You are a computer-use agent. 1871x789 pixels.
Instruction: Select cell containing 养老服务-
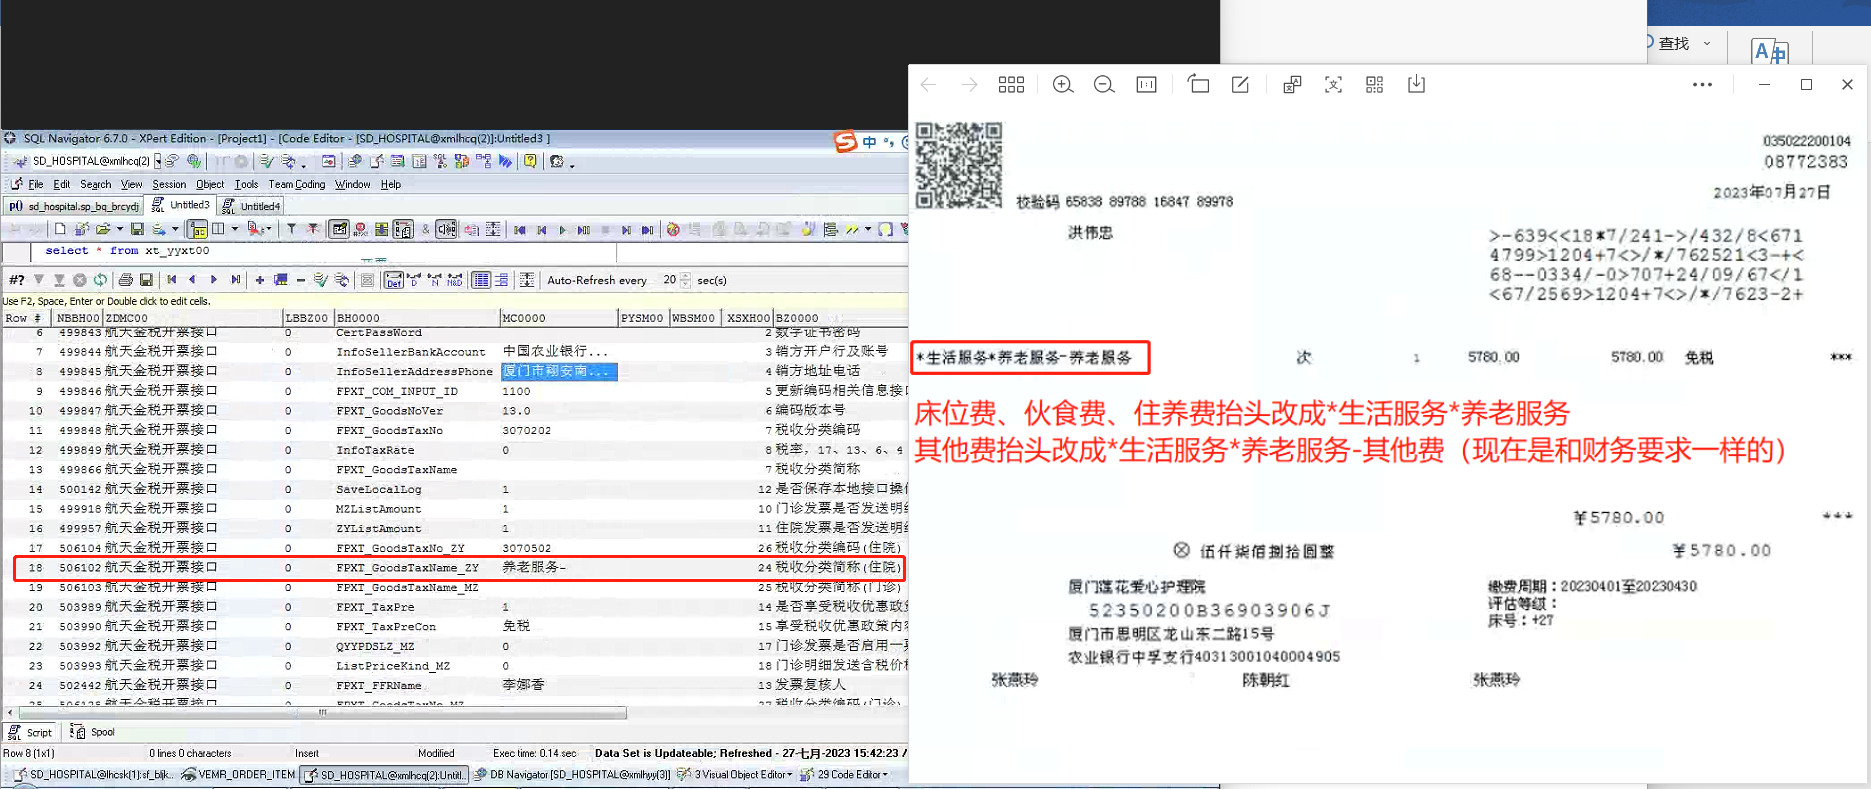click(558, 567)
